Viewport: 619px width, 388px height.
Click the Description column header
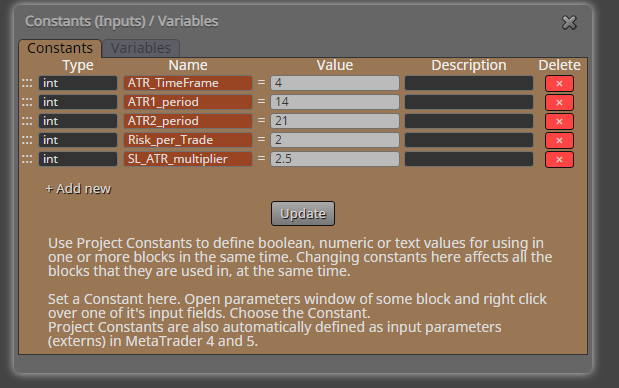469,65
